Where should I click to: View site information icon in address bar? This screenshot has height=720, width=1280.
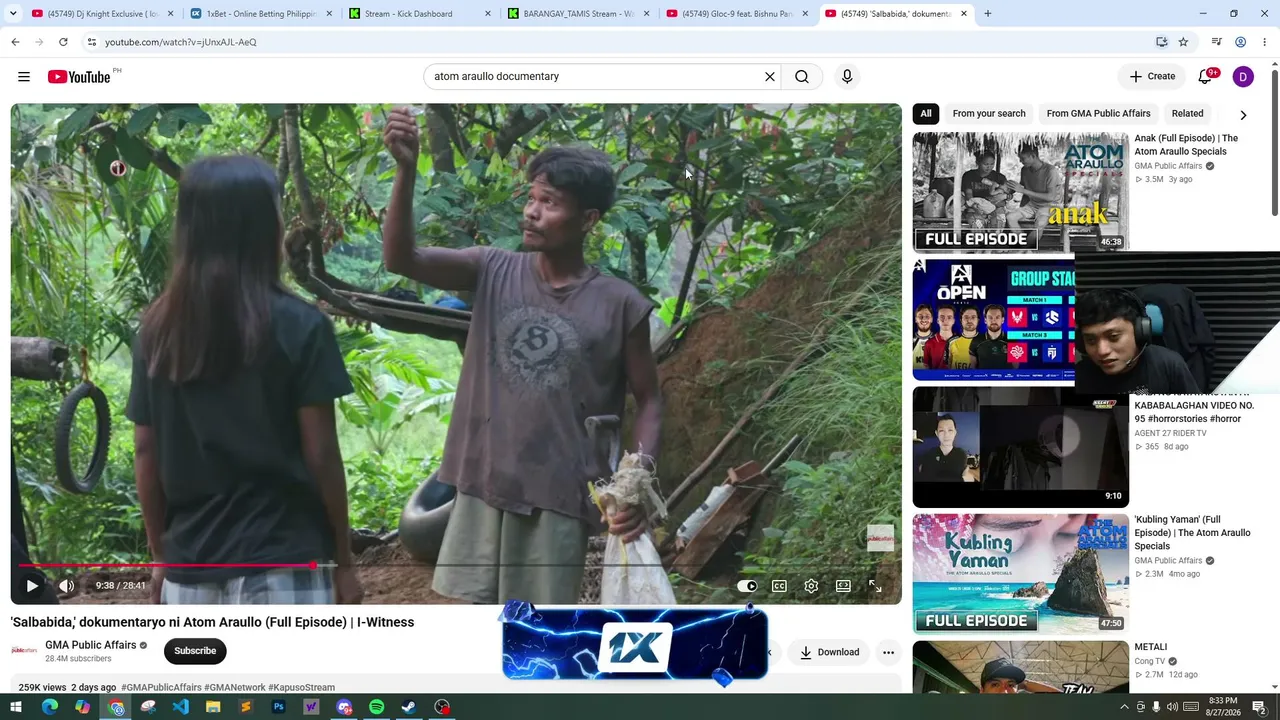pos(92,42)
